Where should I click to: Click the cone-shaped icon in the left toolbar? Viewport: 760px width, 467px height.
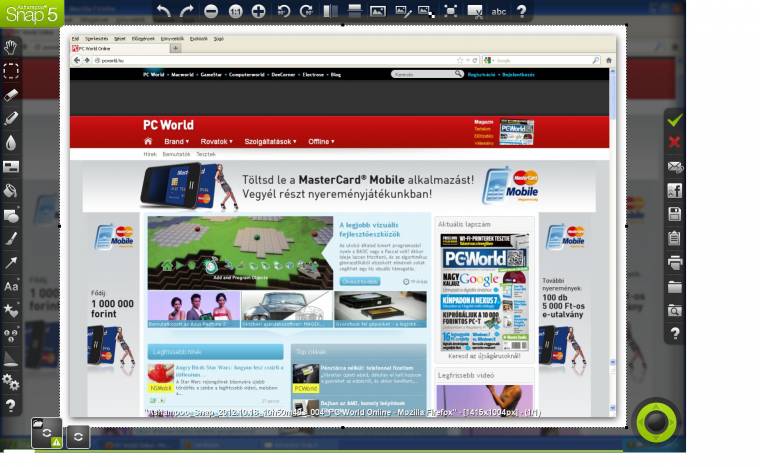(x=11, y=358)
